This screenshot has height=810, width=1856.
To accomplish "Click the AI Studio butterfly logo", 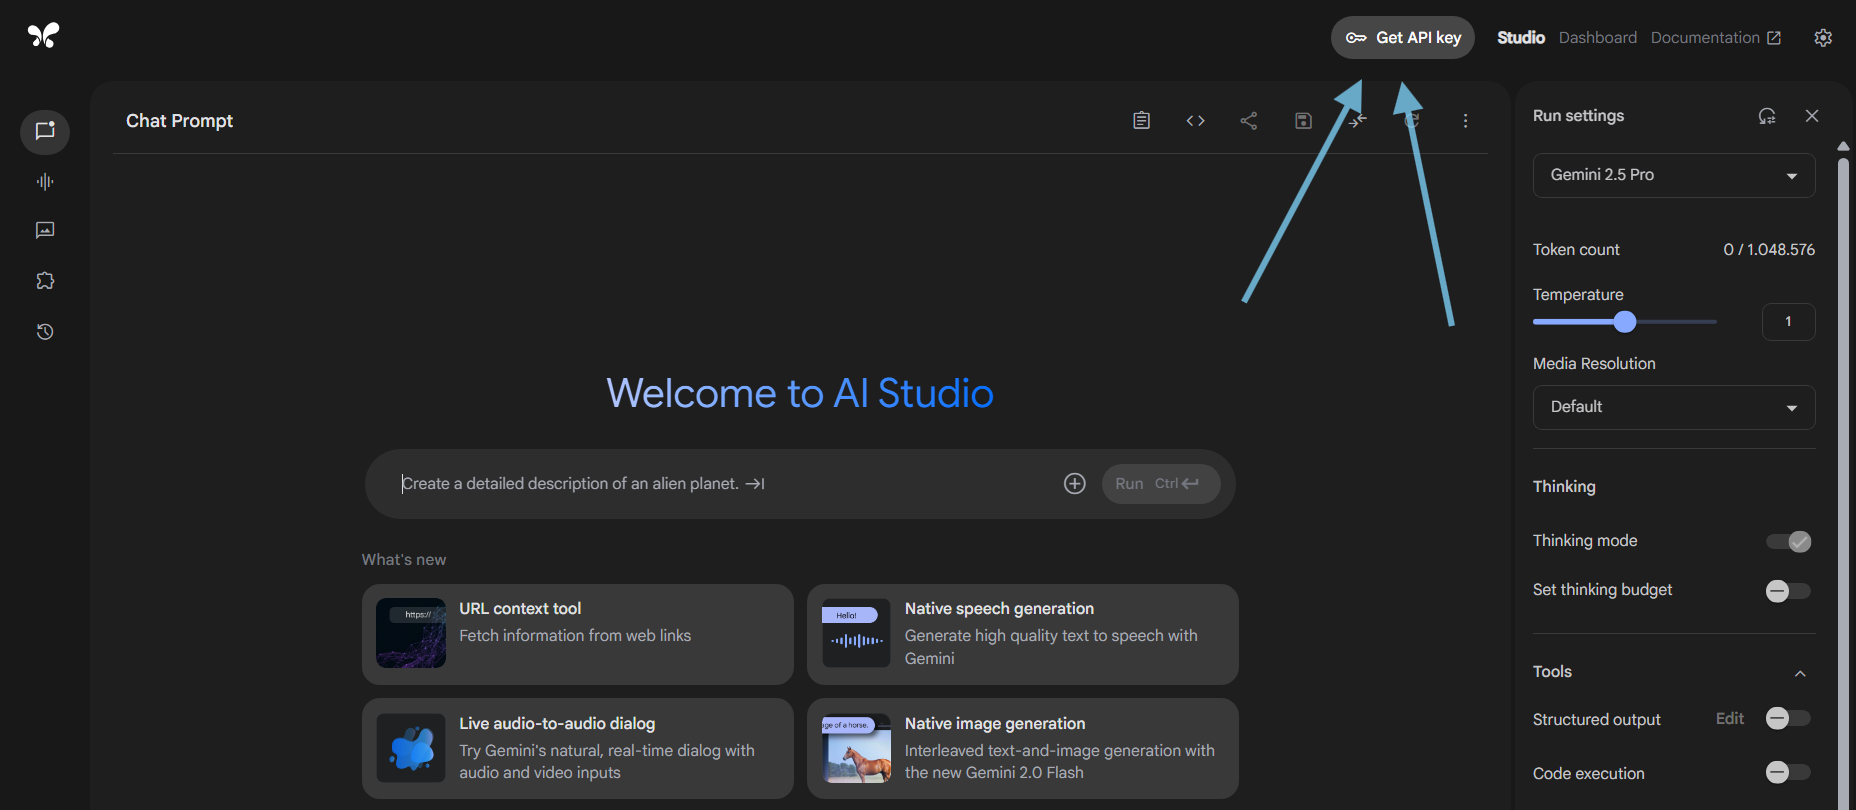I will coord(43,36).
